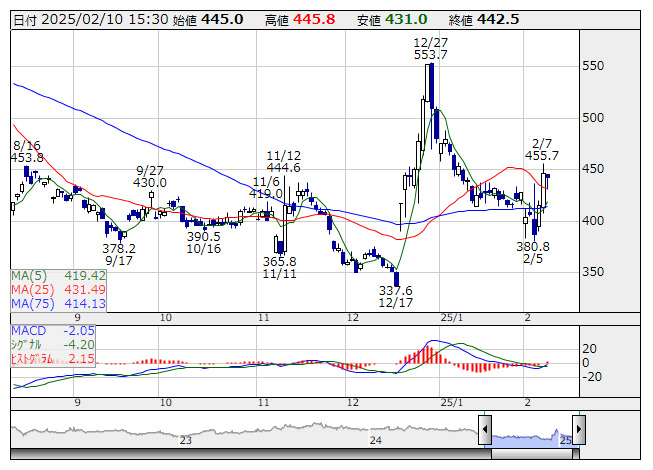Click the 10/16 390.5 low label
The image size is (653, 470).
[204, 243]
